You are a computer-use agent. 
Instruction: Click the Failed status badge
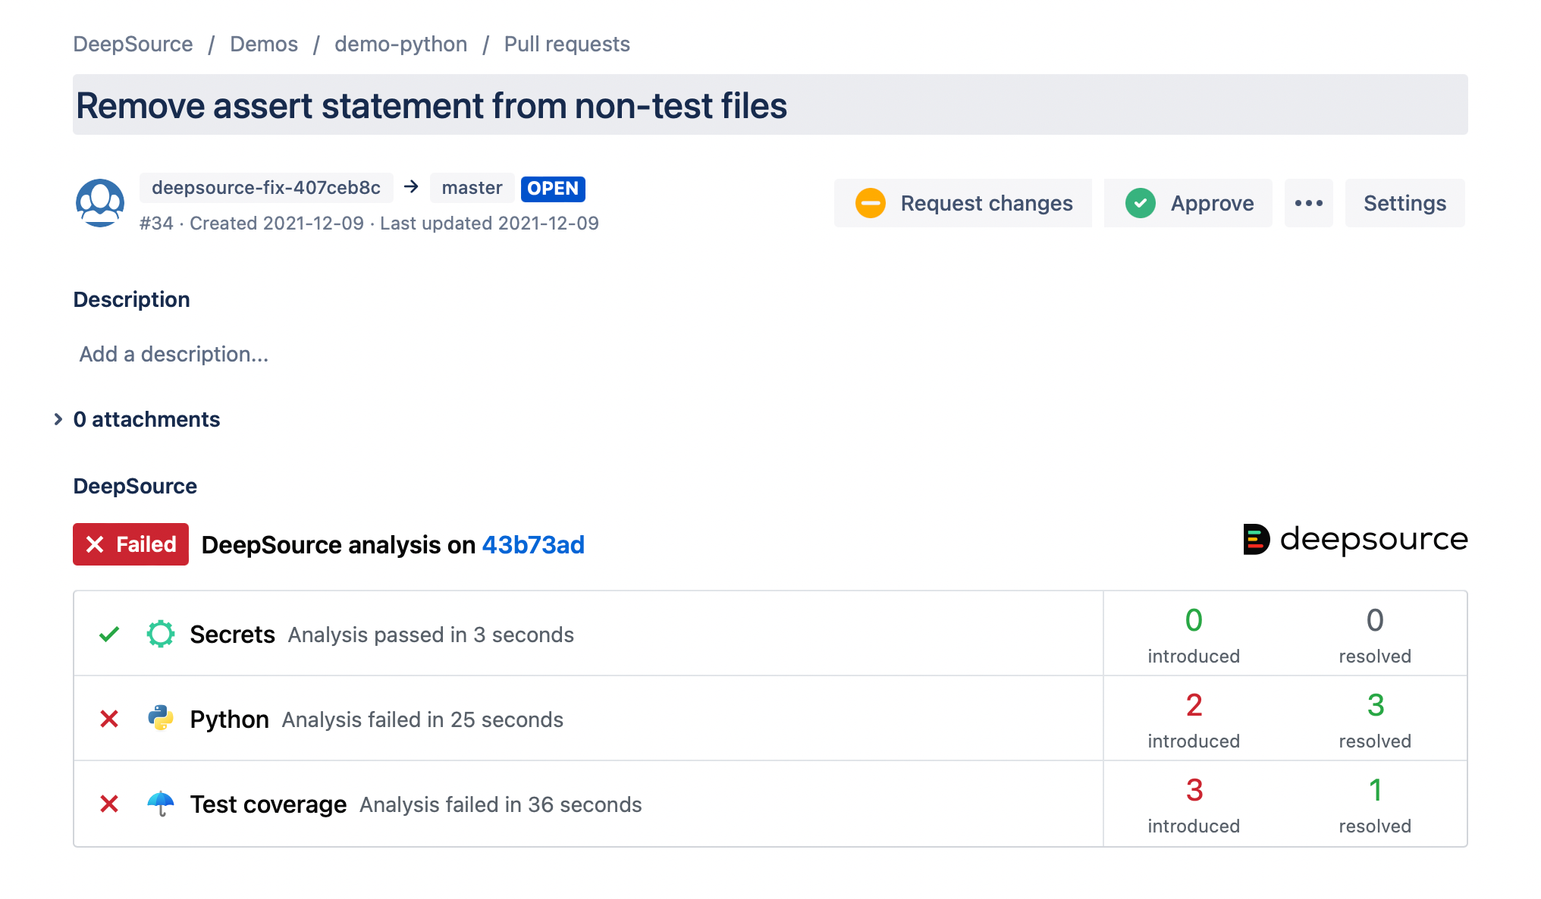pyautogui.click(x=131, y=544)
